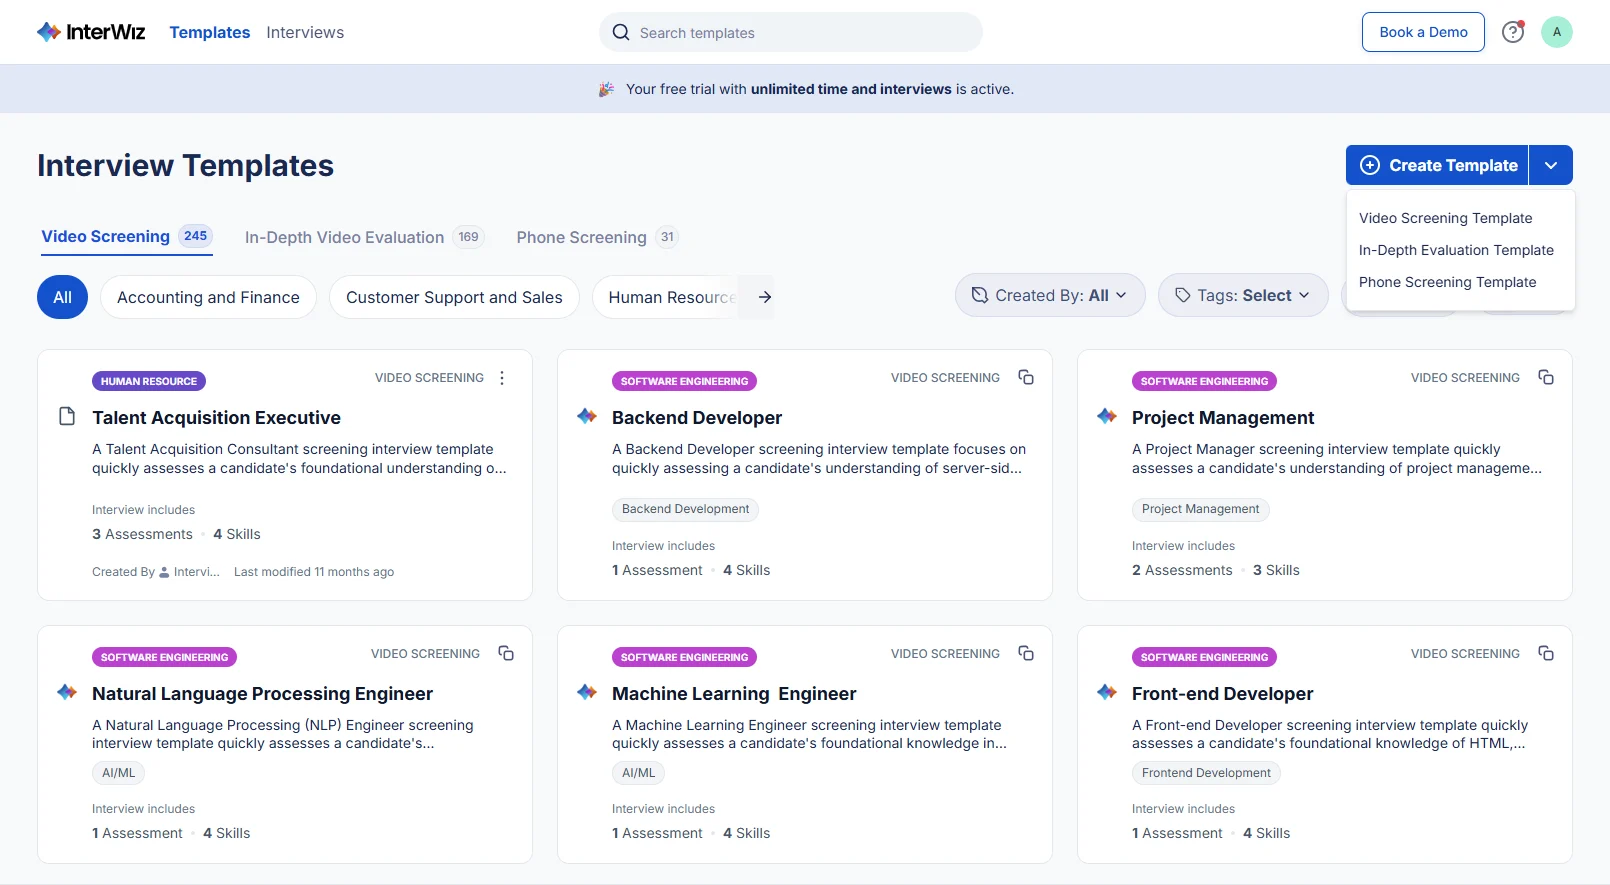
Task: Open the Backend Developer template title
Action: [697, 418]
